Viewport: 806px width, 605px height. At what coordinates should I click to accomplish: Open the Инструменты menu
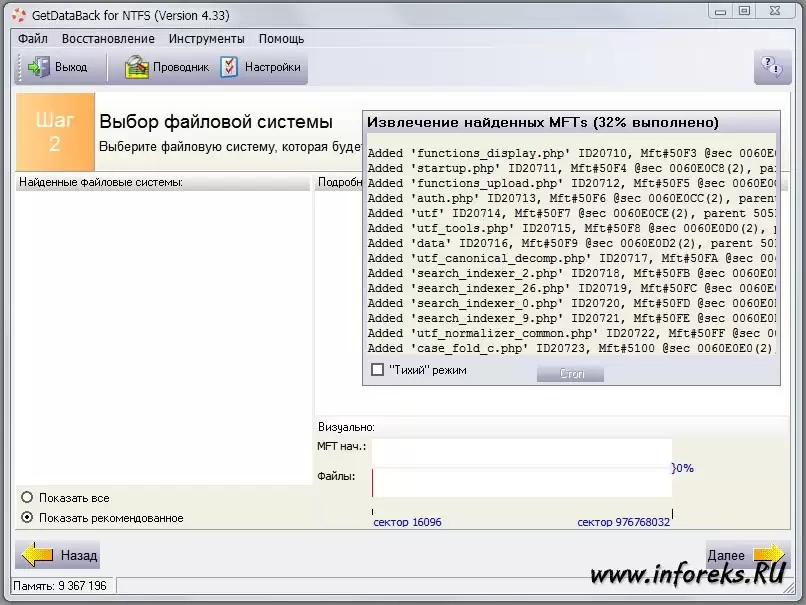[x=206, y=39]
